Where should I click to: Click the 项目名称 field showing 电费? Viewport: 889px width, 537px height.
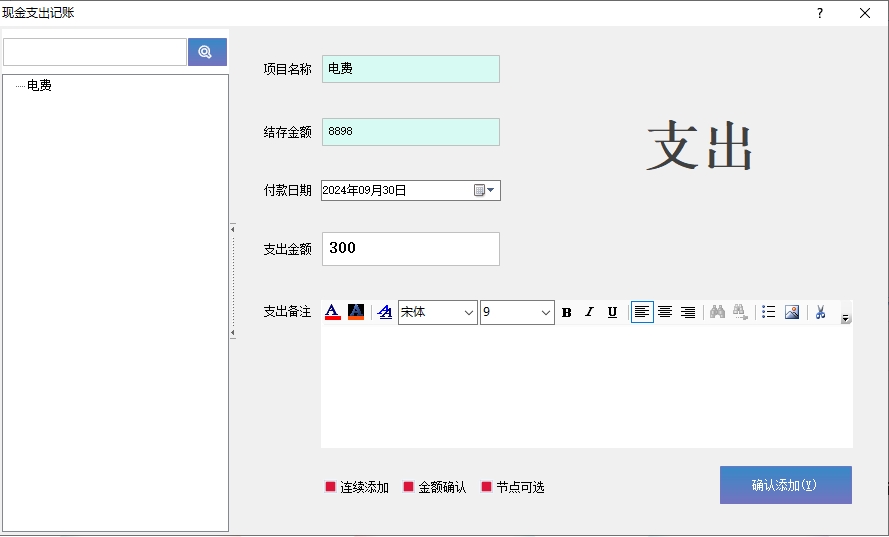coord(410,69)
